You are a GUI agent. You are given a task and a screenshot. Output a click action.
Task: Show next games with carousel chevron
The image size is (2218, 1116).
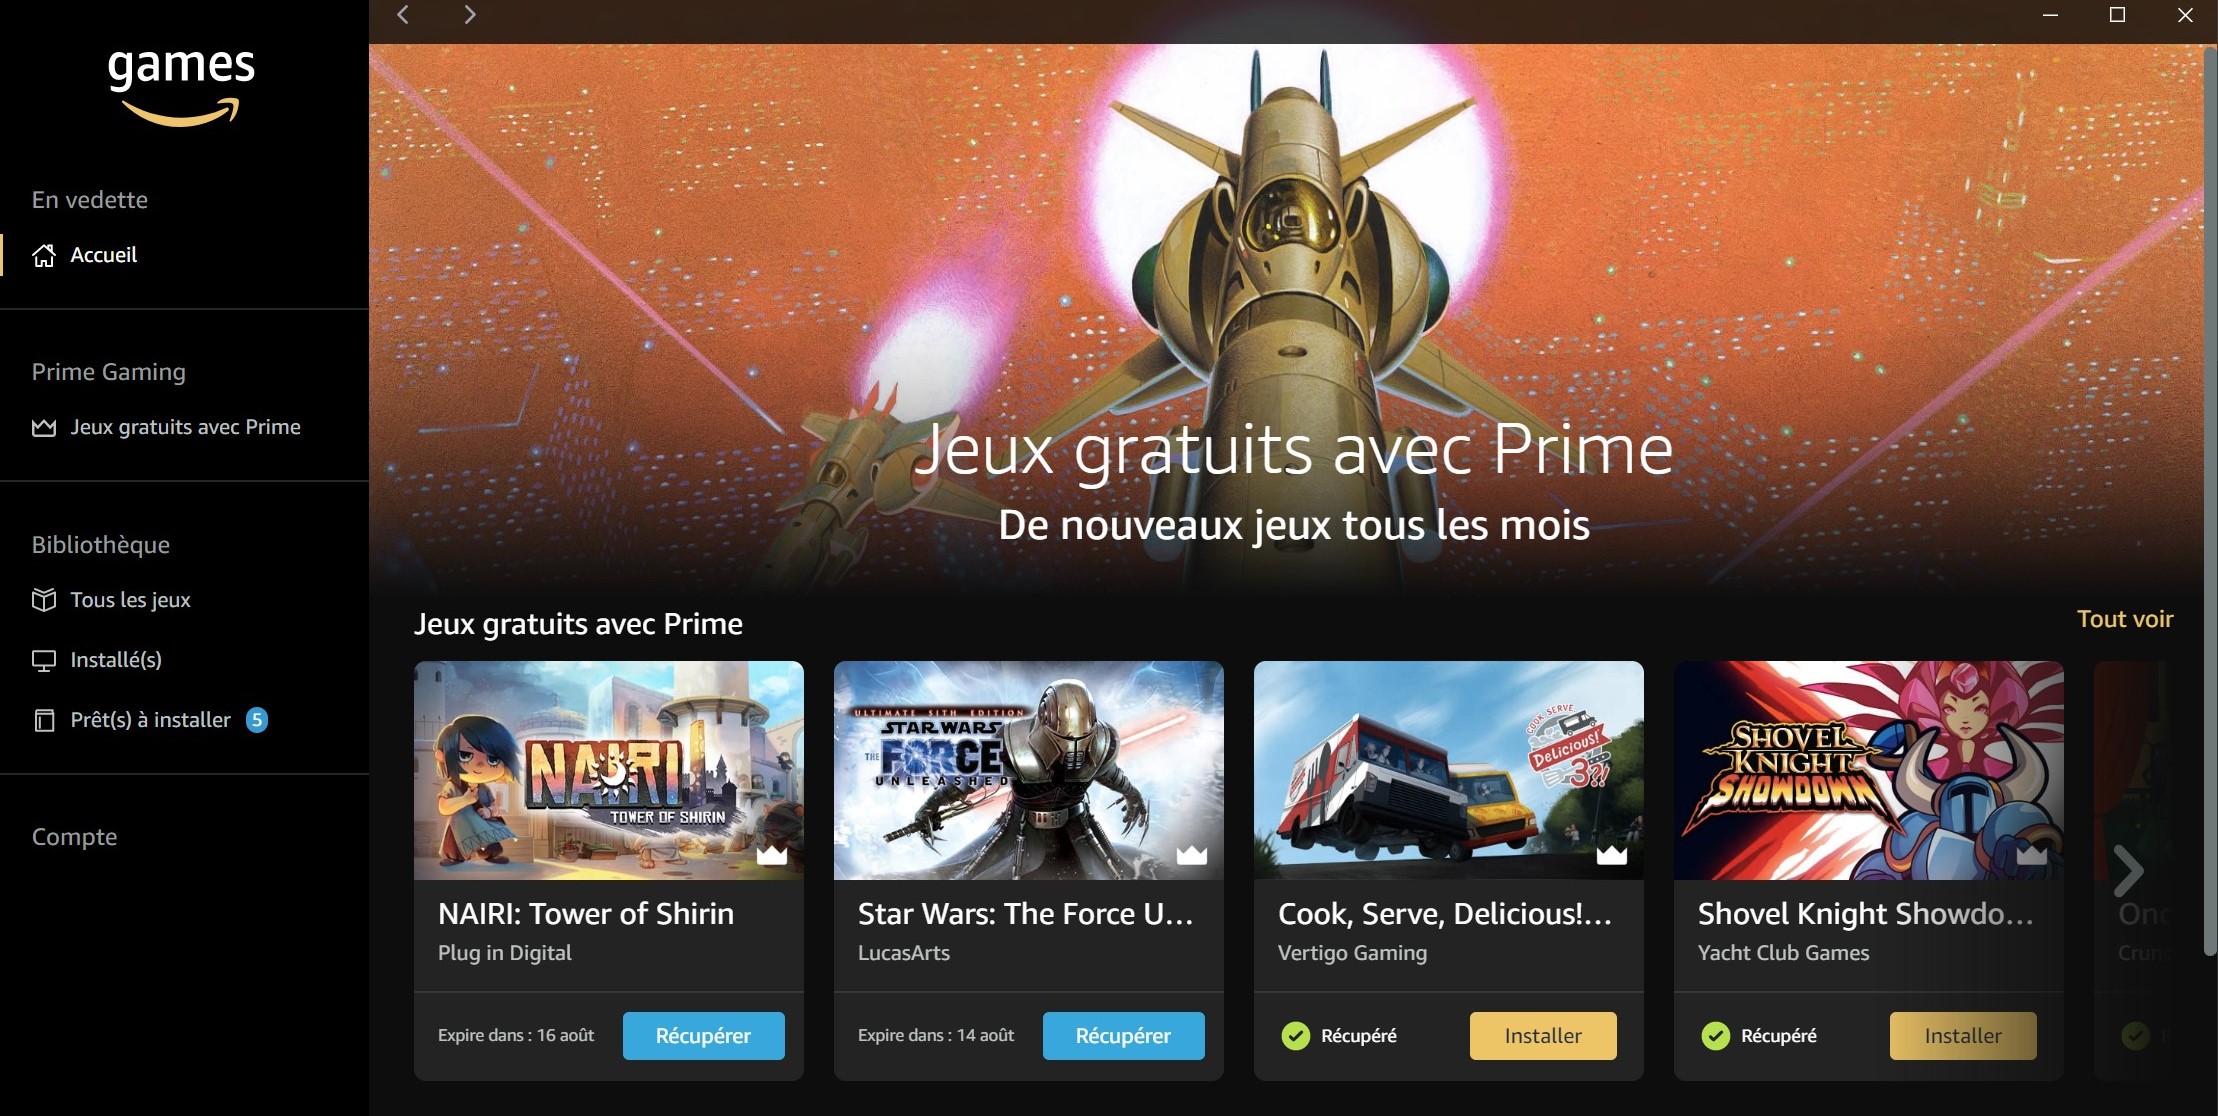coord(2129,870)
